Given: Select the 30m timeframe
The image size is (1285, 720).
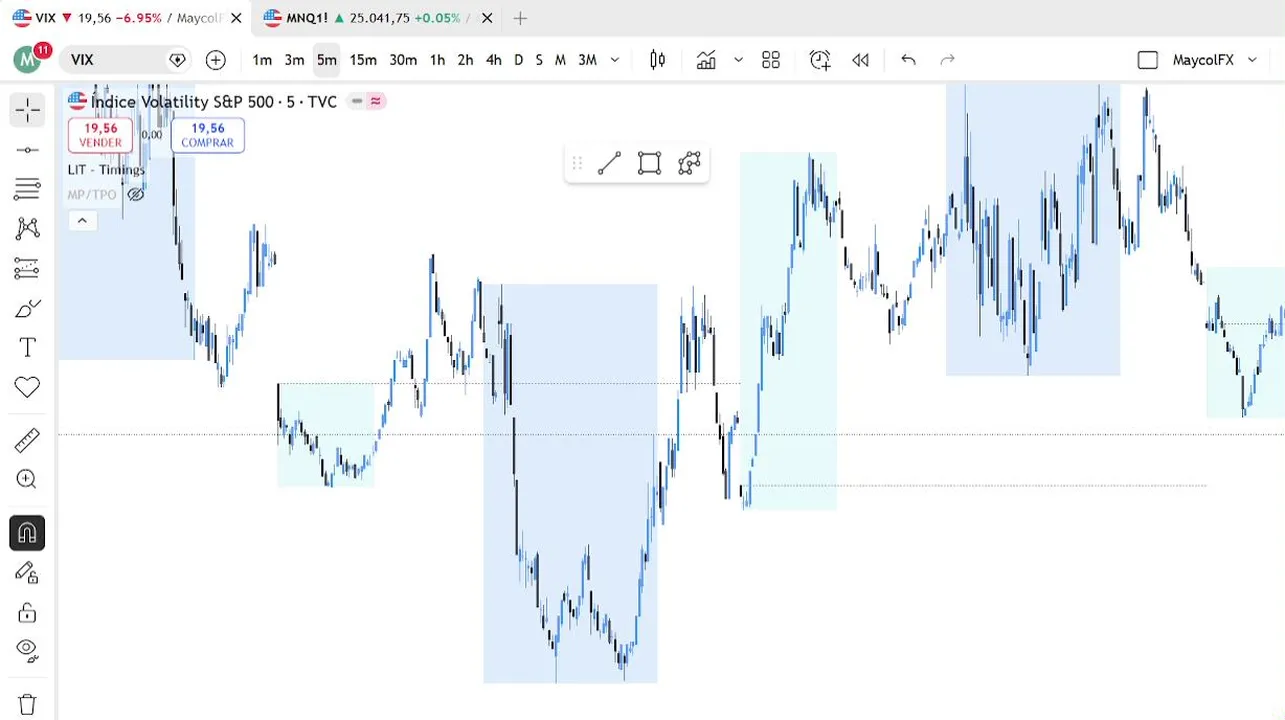Looking at the screenshot, I should click(x=403, y=60).
